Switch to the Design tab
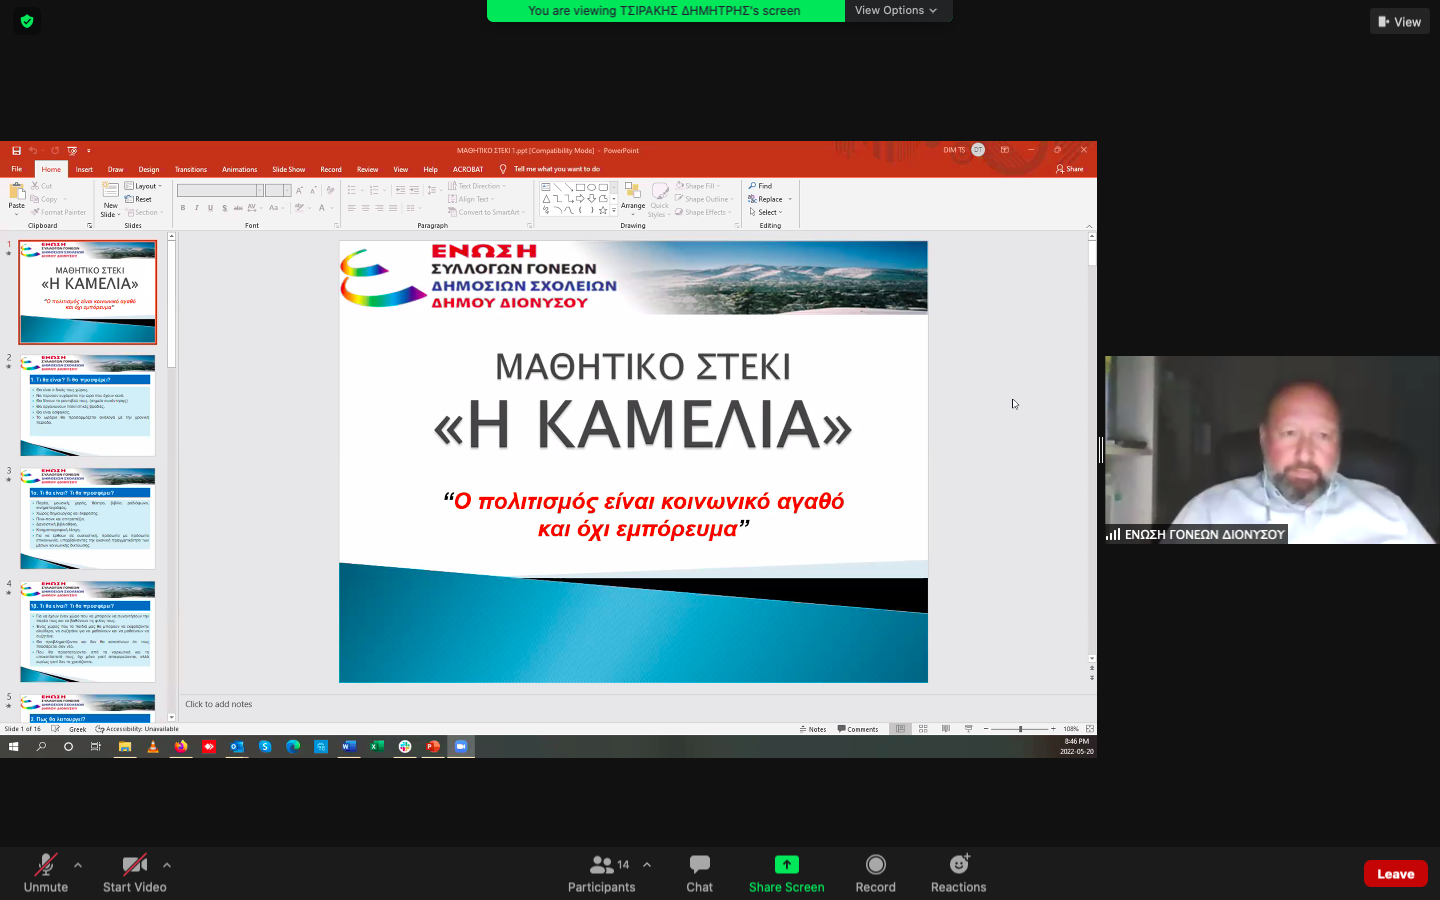 pyautogui.click(x=149, y=169)
